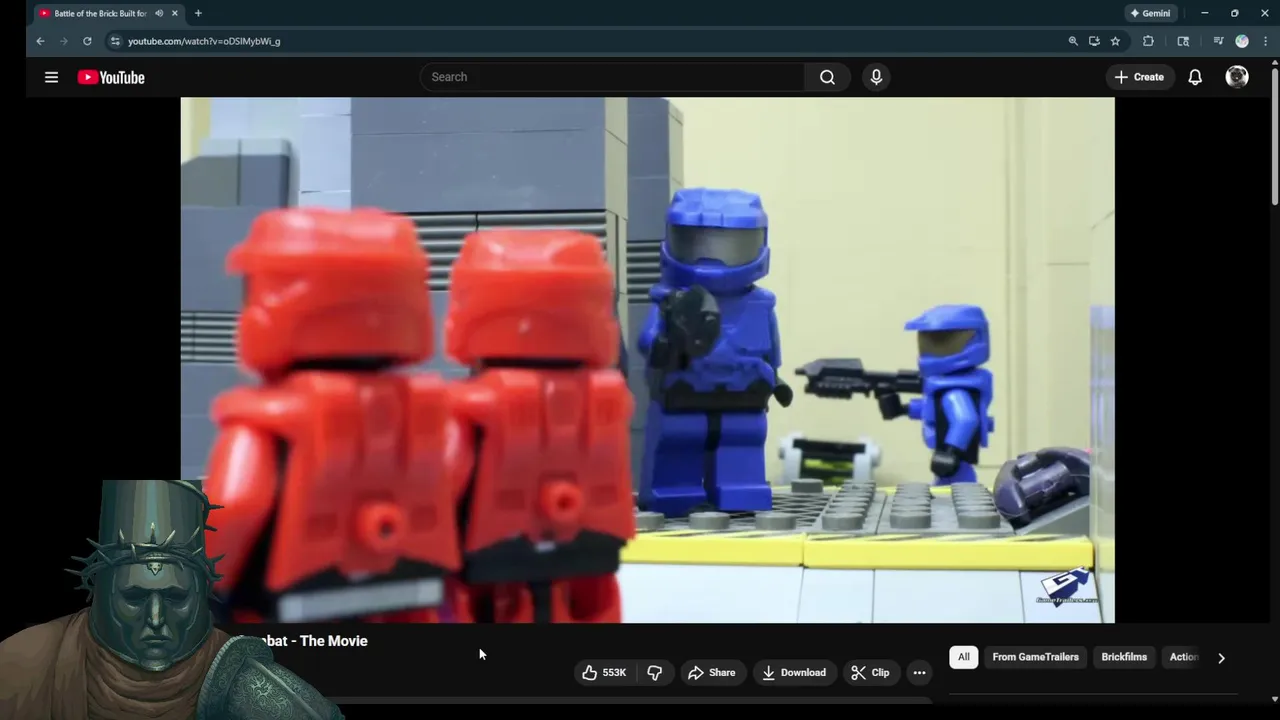Open Gemini in Chrome
1280x720 pixels.
point(1150,13)
